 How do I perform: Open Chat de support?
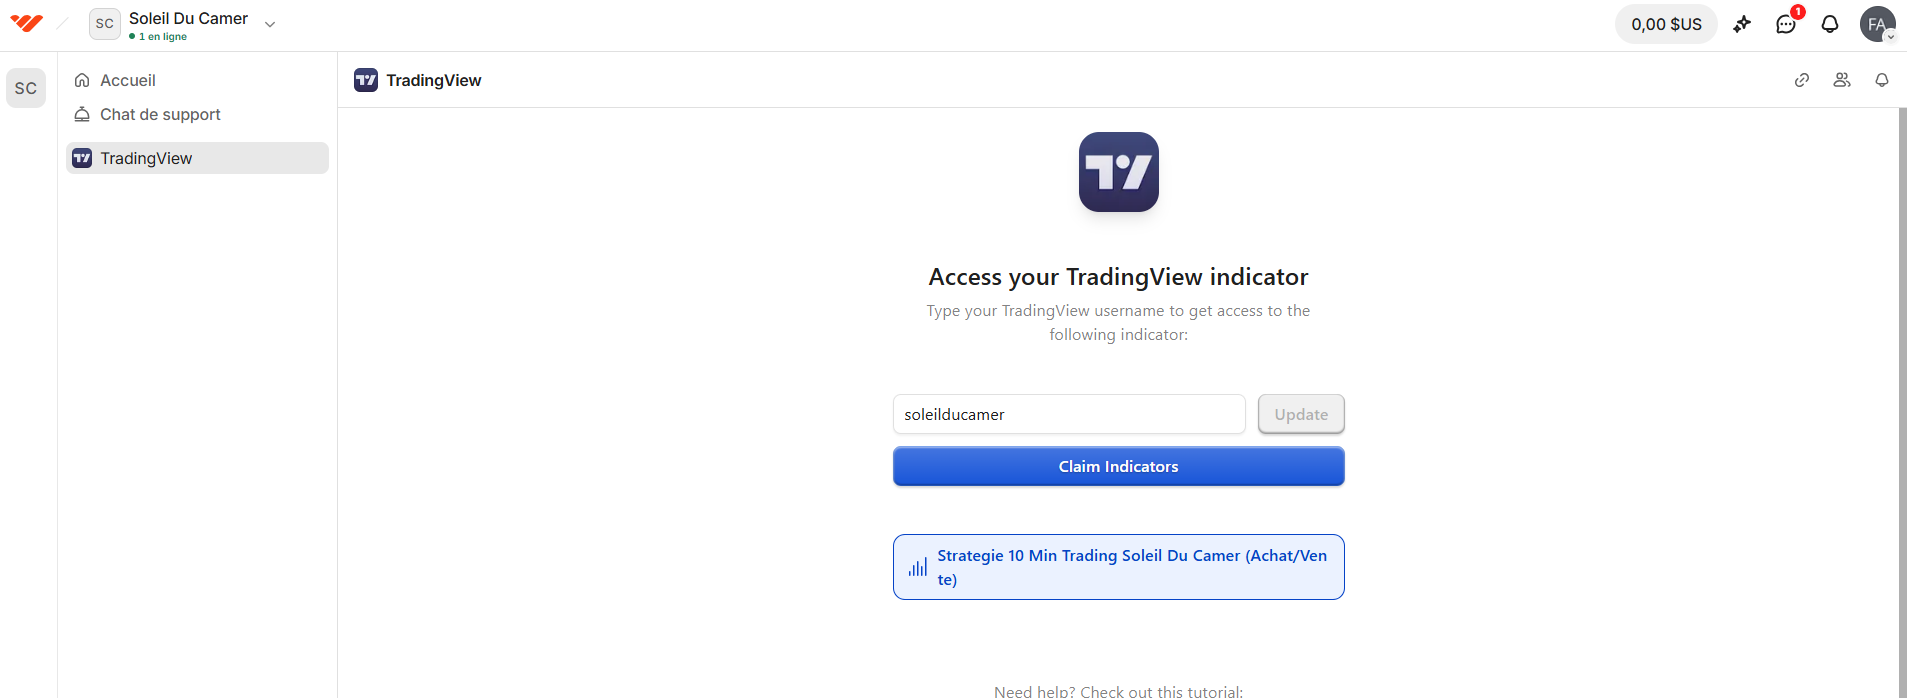tap(197, 114)
